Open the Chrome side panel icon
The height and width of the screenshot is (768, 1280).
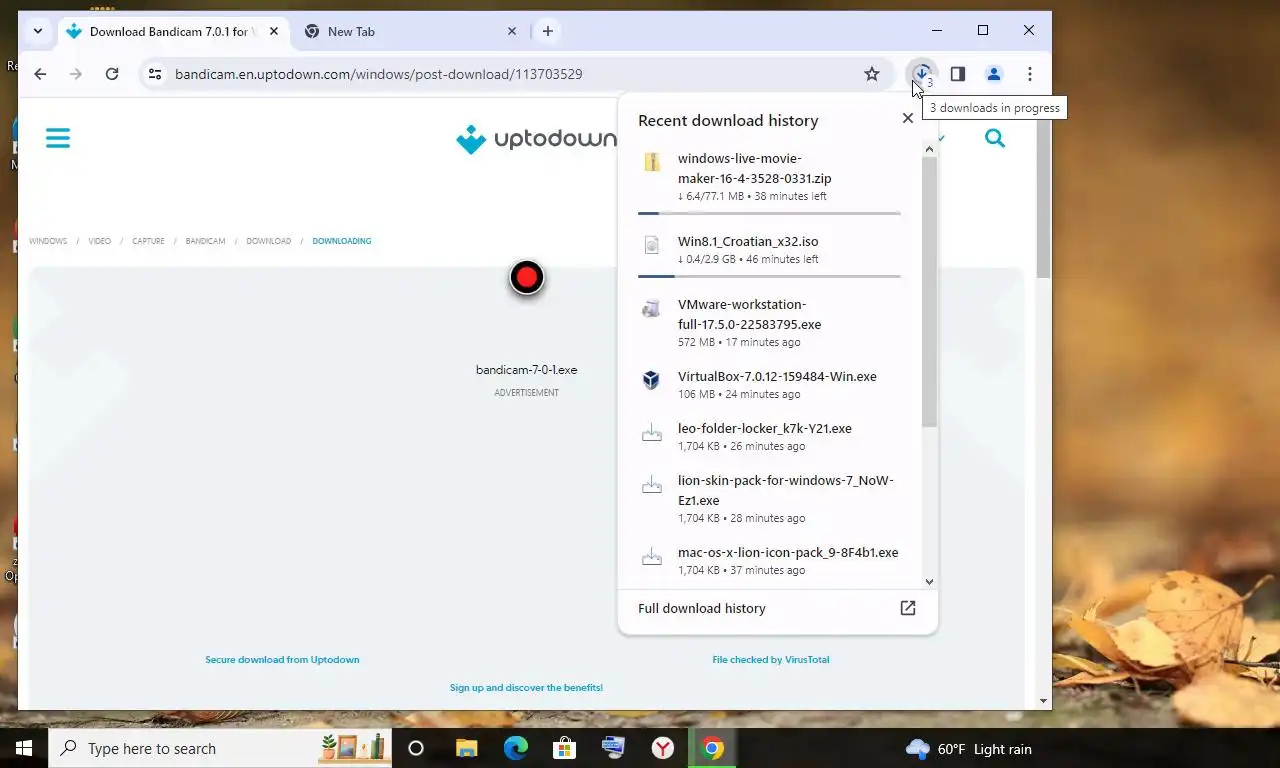click(957, 74)
